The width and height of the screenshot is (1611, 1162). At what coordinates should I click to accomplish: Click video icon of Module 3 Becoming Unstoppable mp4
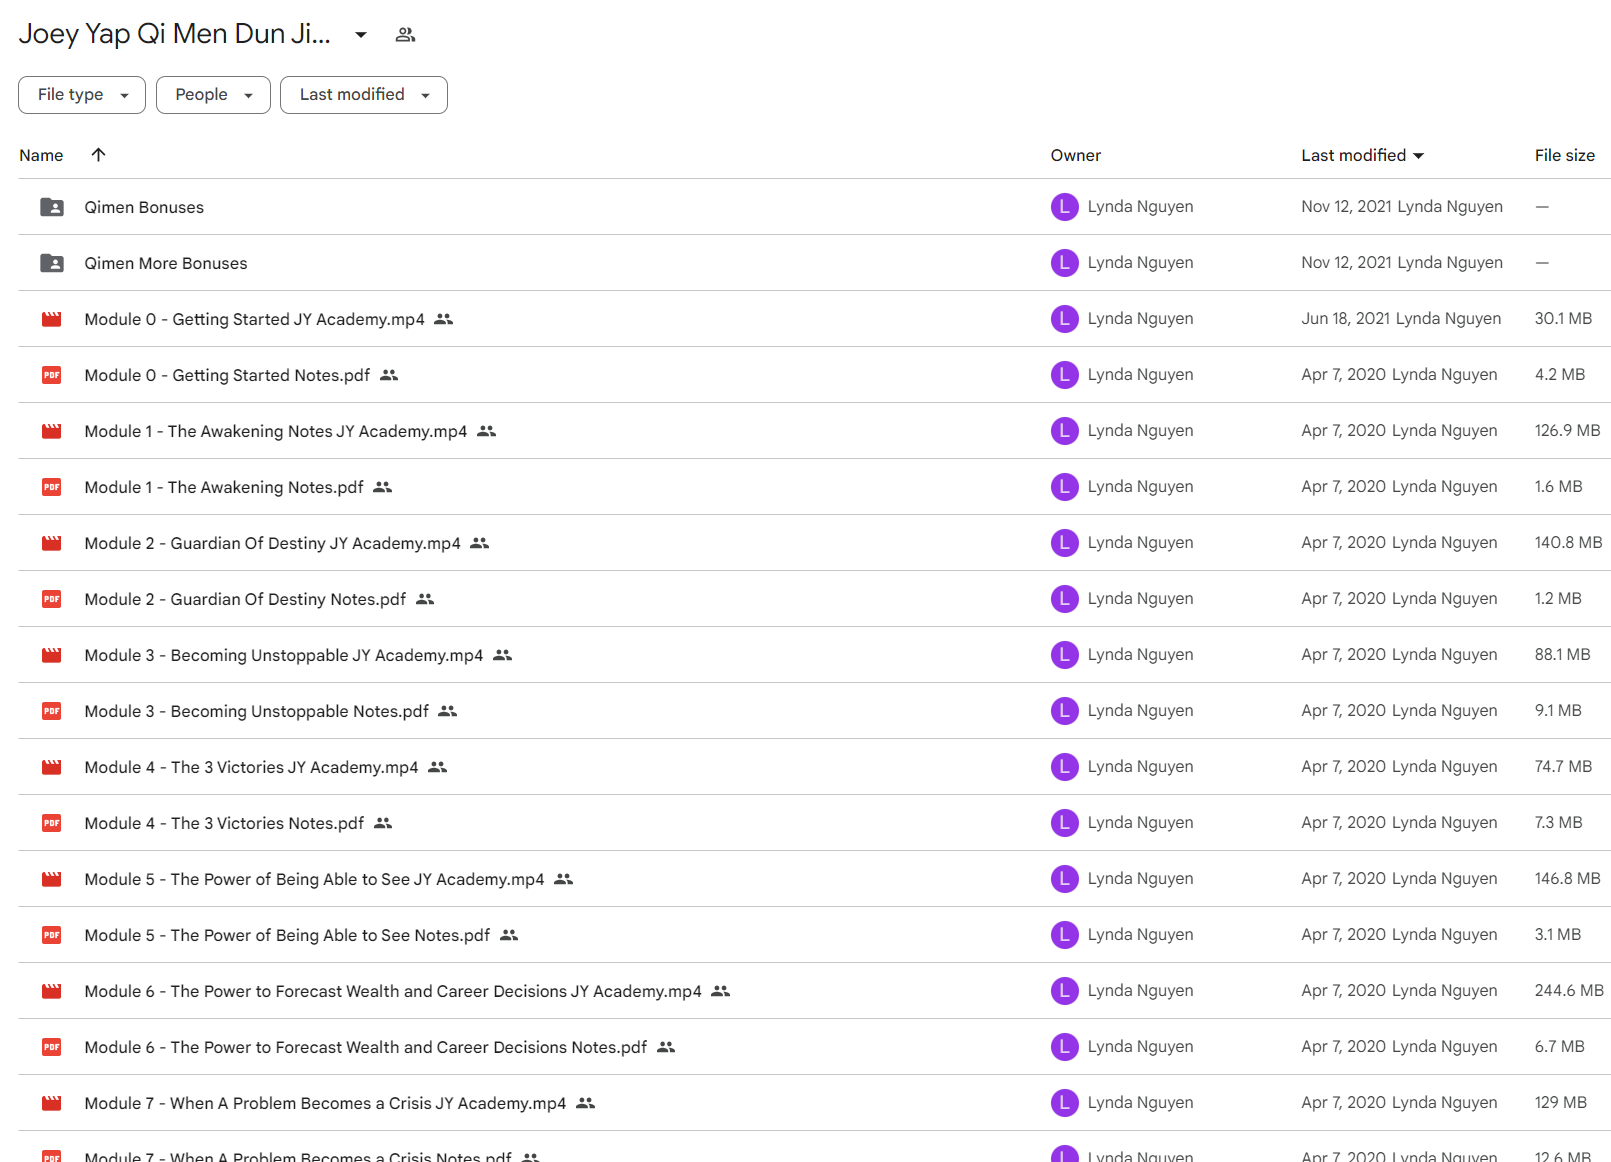(52, 655)
